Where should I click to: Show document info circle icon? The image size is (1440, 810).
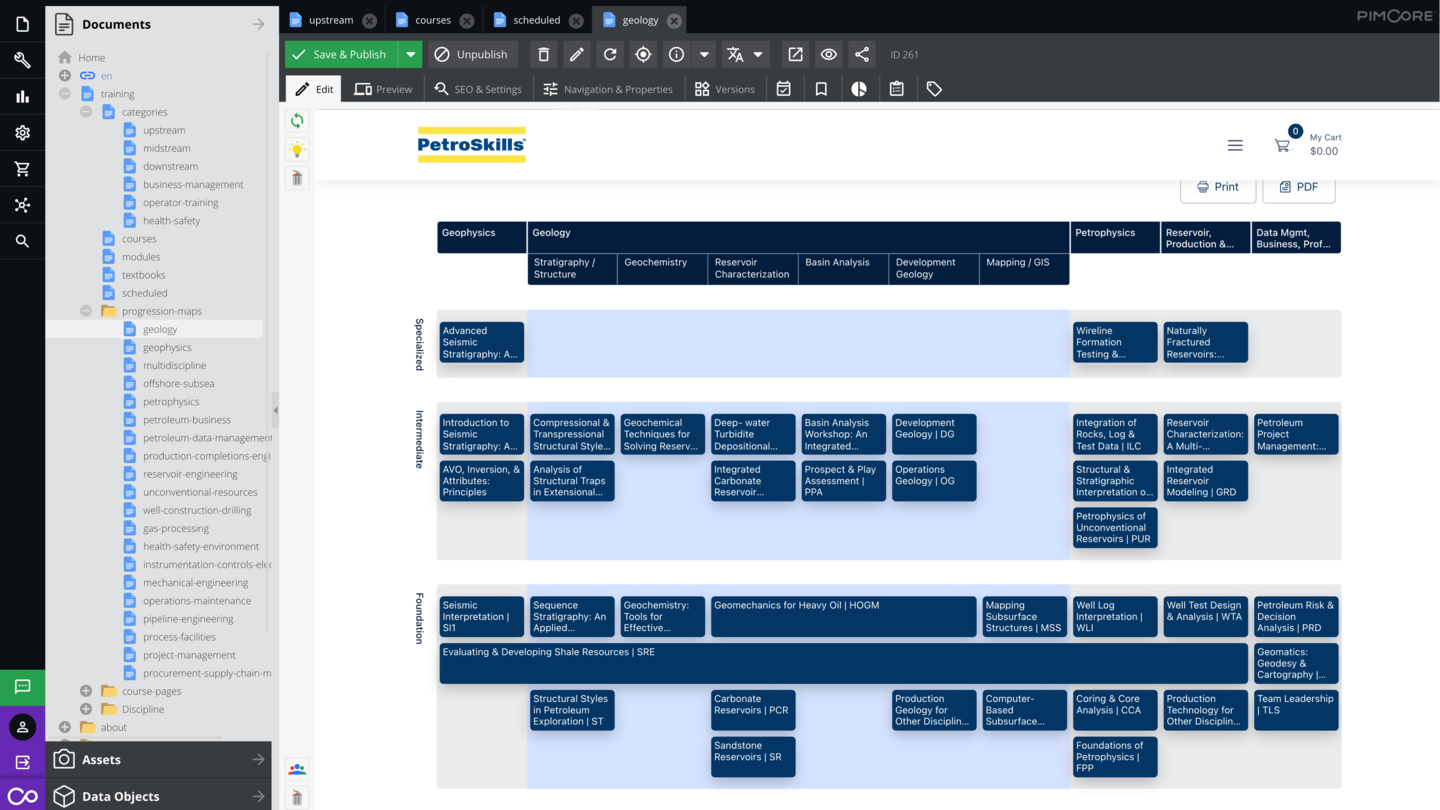click(x=676, y=54)
